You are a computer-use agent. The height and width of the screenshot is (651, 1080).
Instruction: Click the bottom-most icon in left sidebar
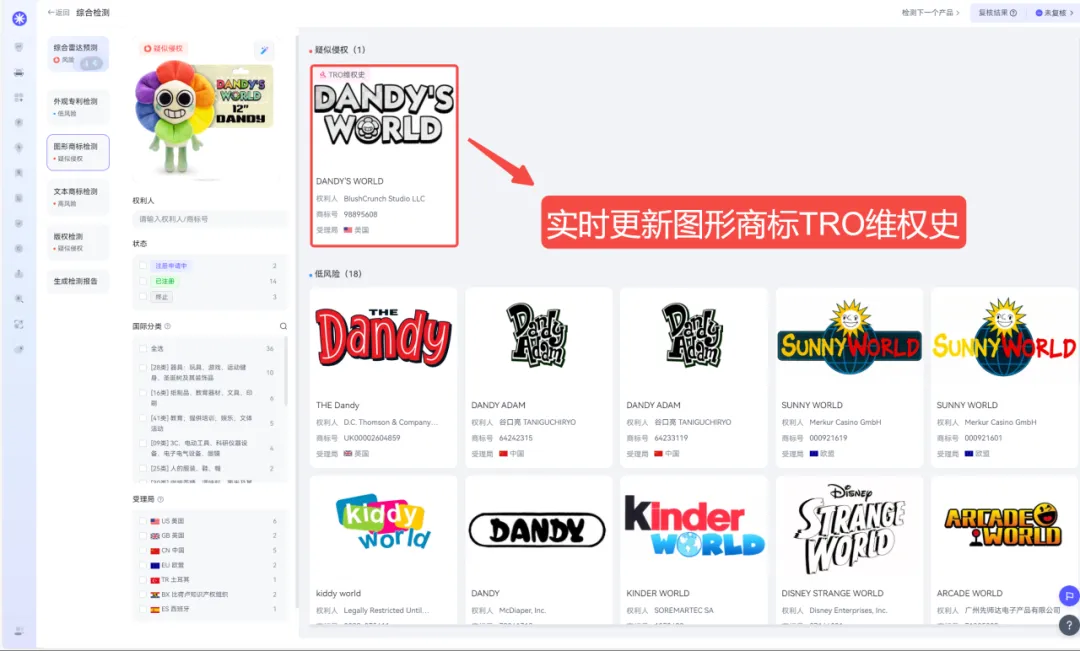pos(19,630)
